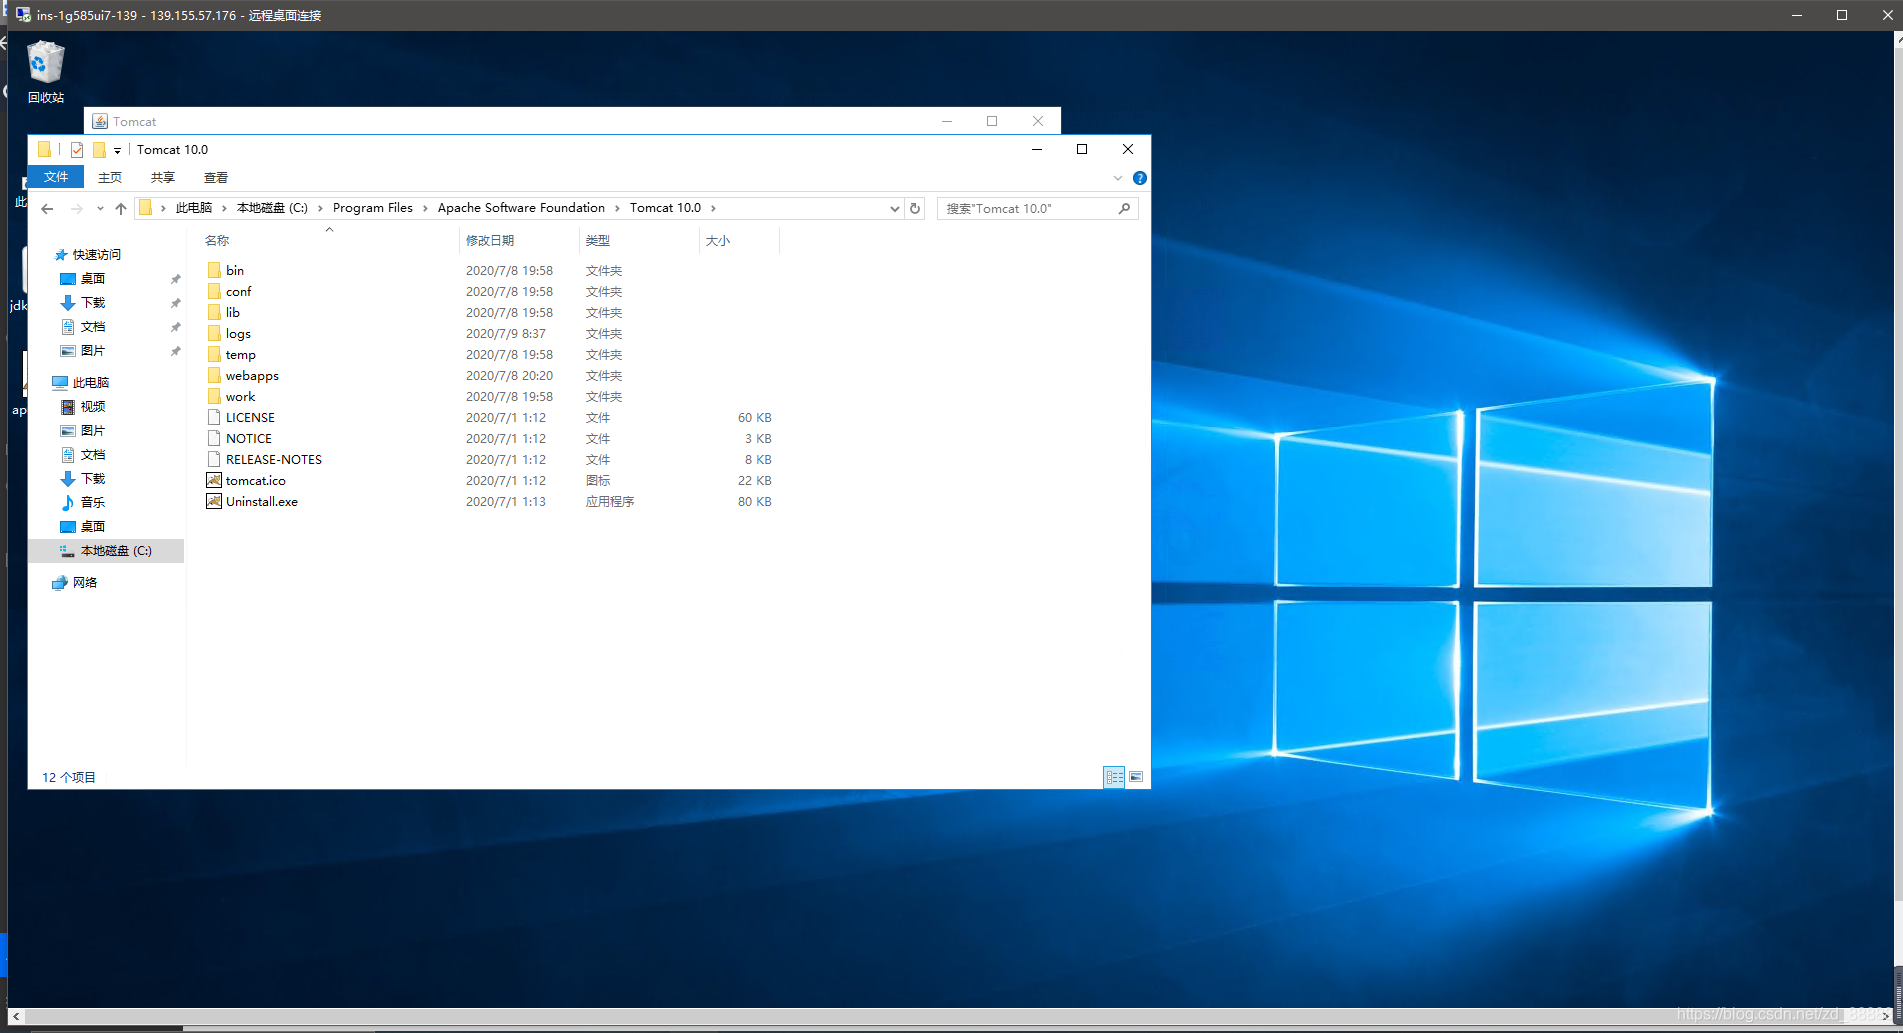Open the Recycle Bin desktop icon

tap(45, 72)
